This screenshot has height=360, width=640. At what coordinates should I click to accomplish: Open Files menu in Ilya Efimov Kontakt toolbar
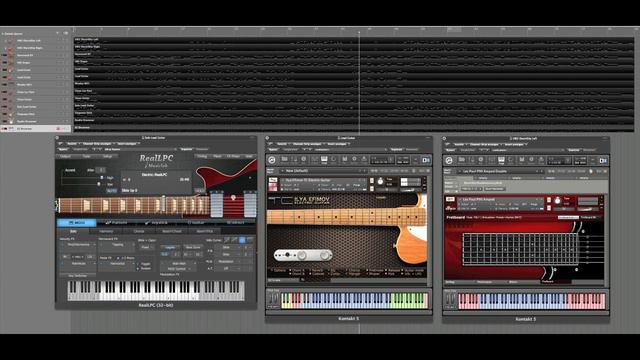click(x=345, y=160)
